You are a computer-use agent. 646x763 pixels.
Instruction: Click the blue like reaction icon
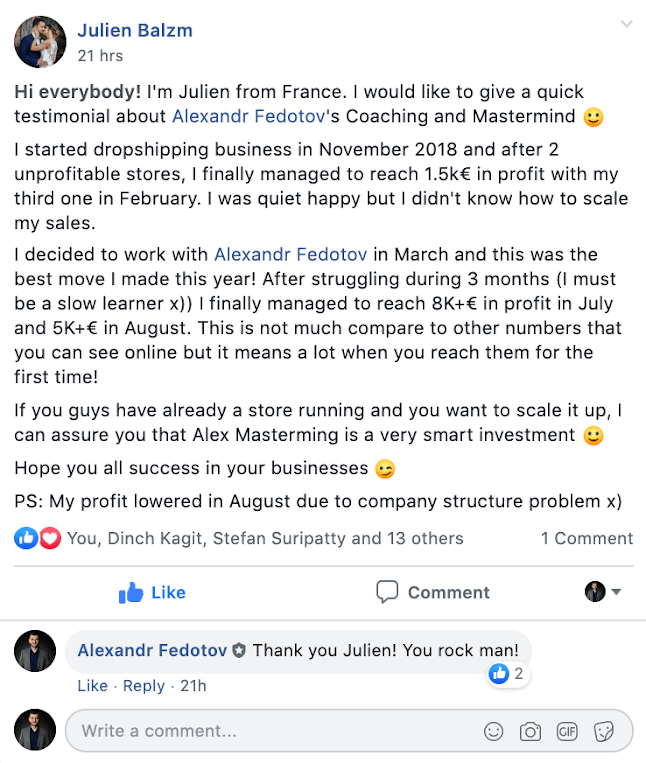(x=26, y=538)
